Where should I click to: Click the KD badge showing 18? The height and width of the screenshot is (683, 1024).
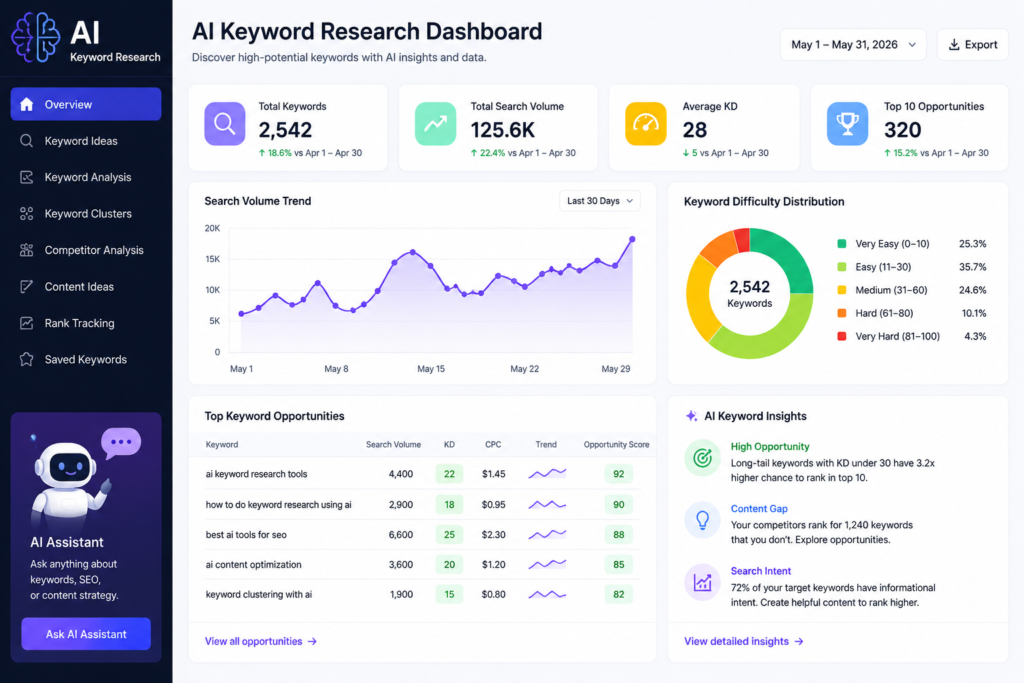pyautogui.click(x=449, y=504)
